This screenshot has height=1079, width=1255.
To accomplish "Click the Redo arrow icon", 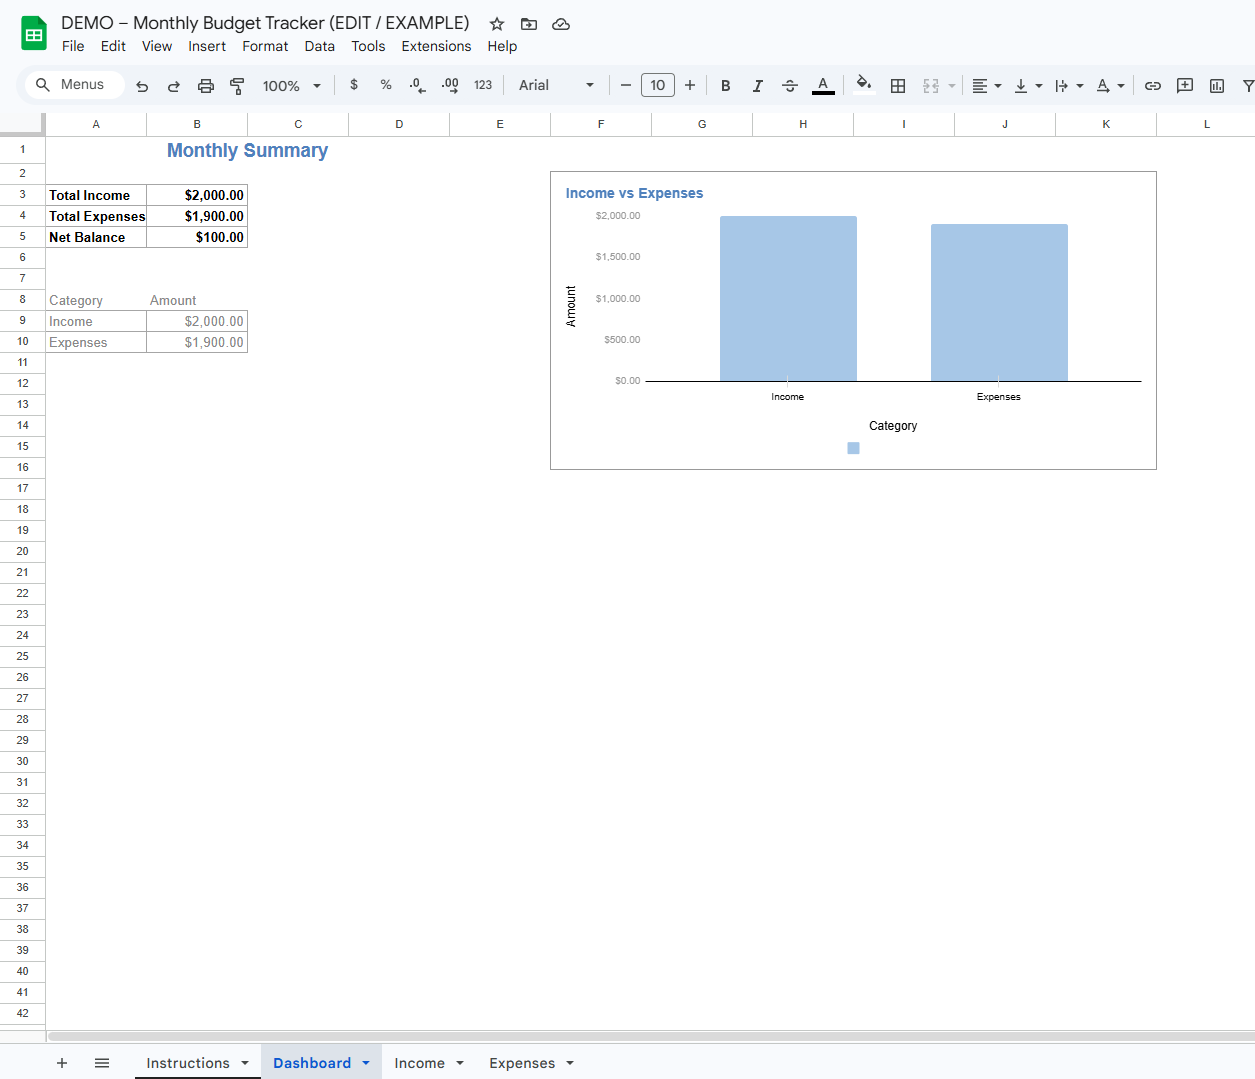I will click(x=174, y=86).
